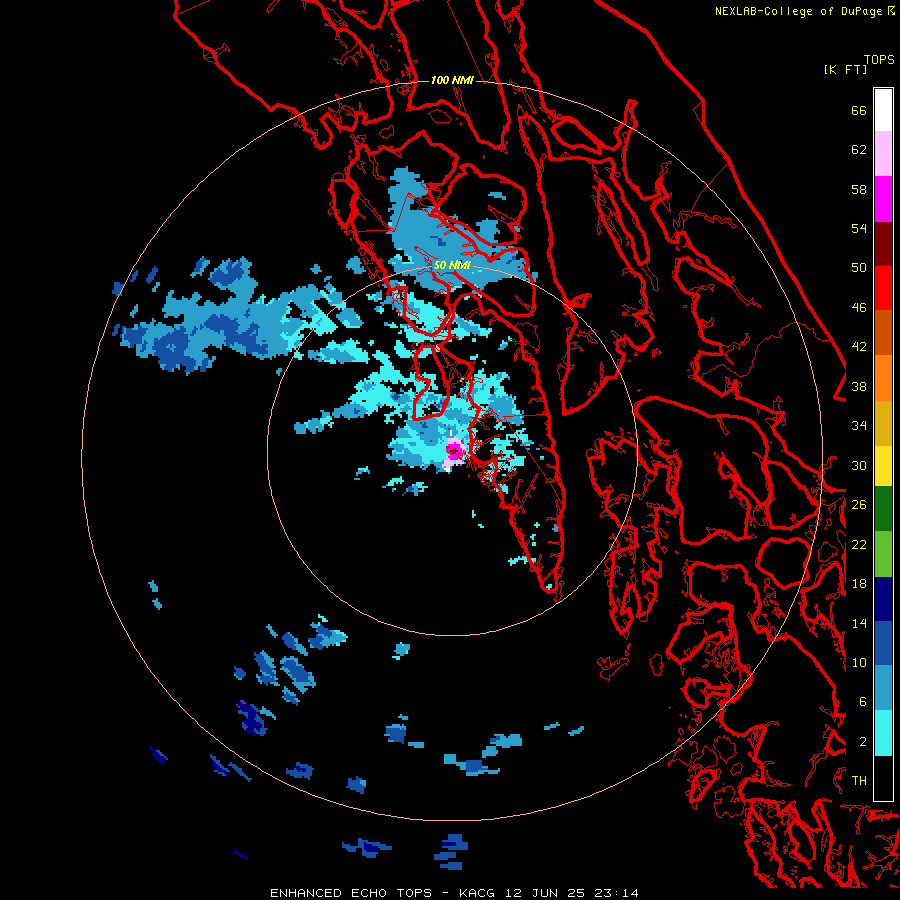Click the "54" legend label

point(859,228)
